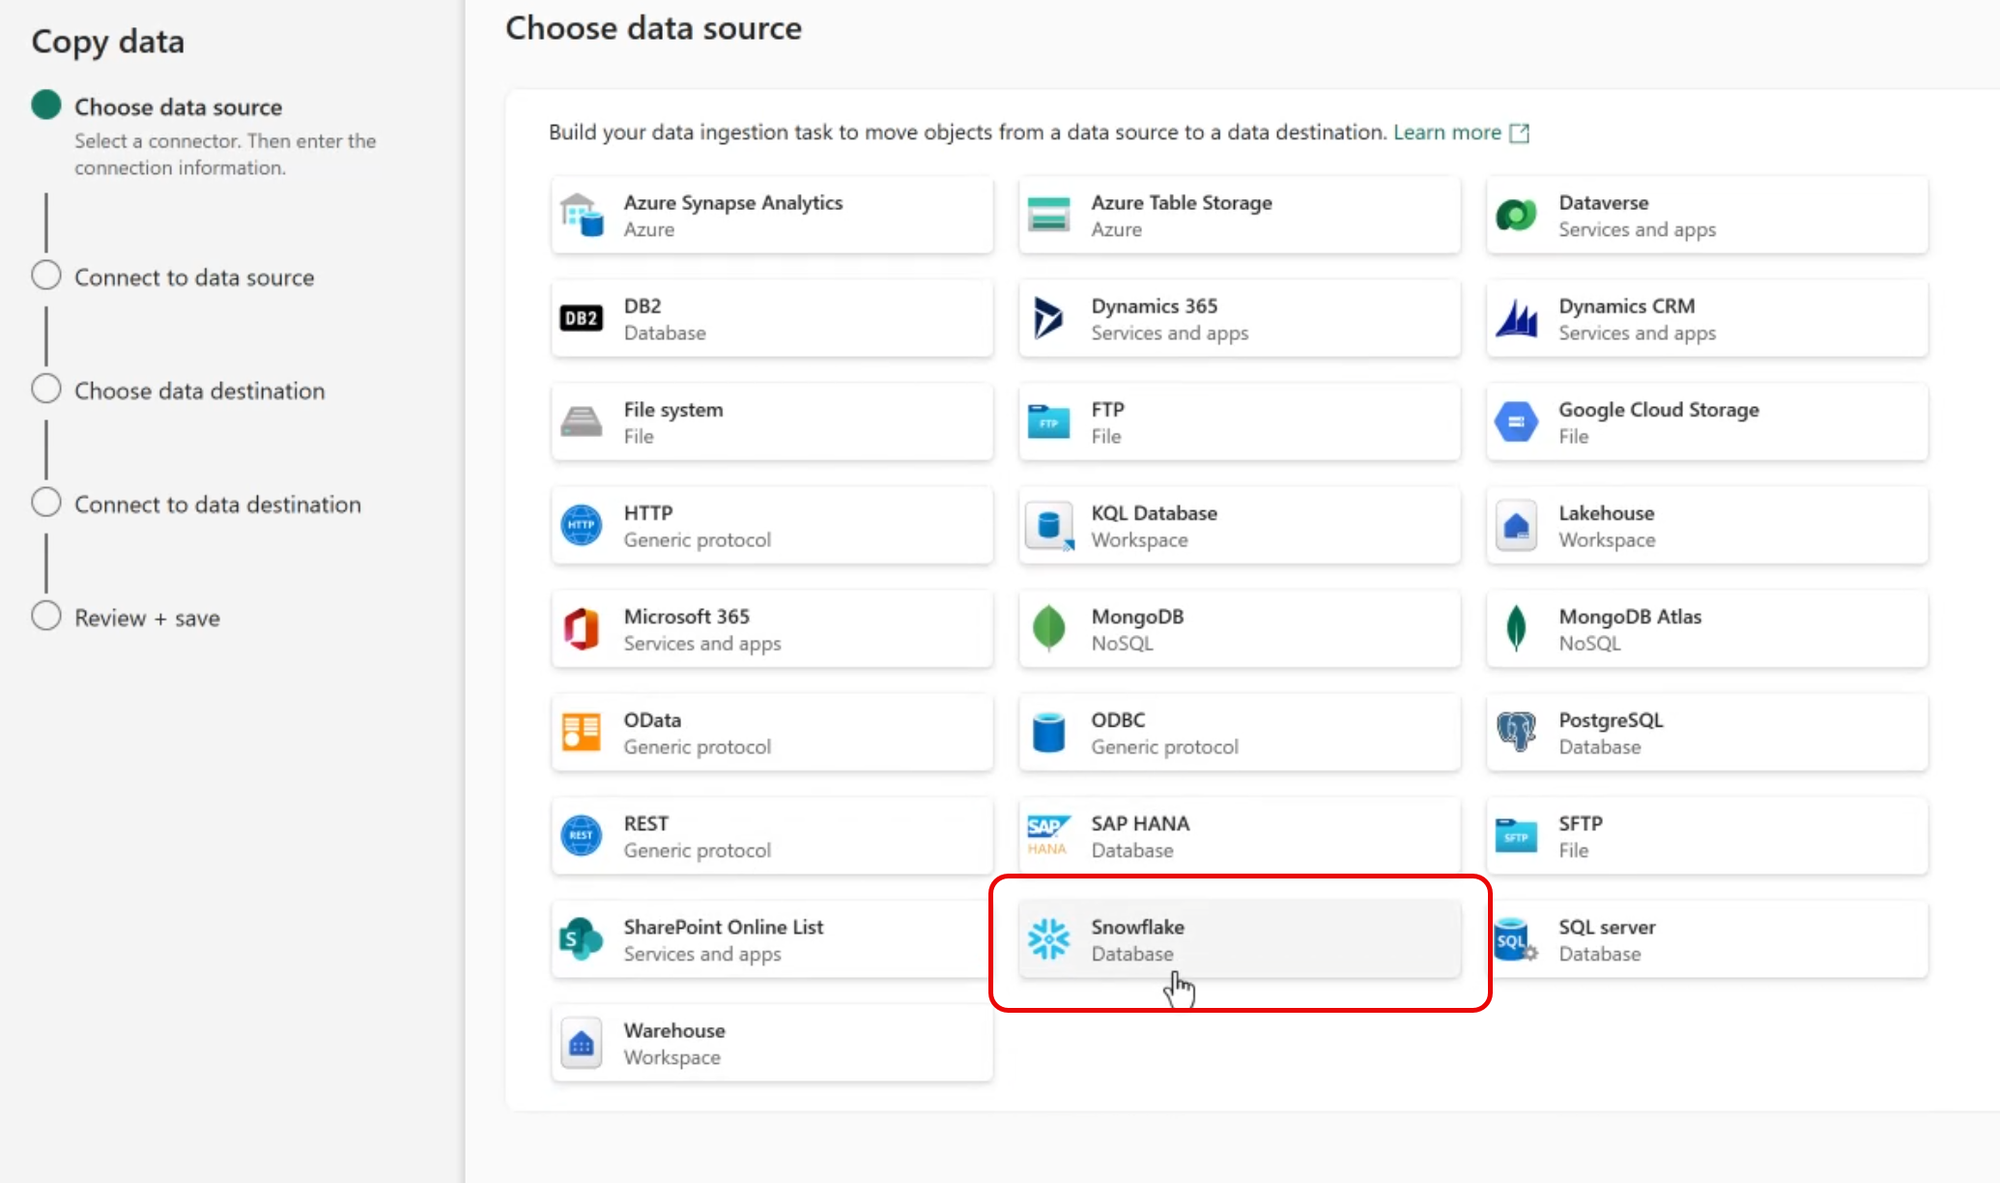Click the Dynamics 365 icon
The width and height of the screenshot is (2000, 1183).
(1048, 319)
